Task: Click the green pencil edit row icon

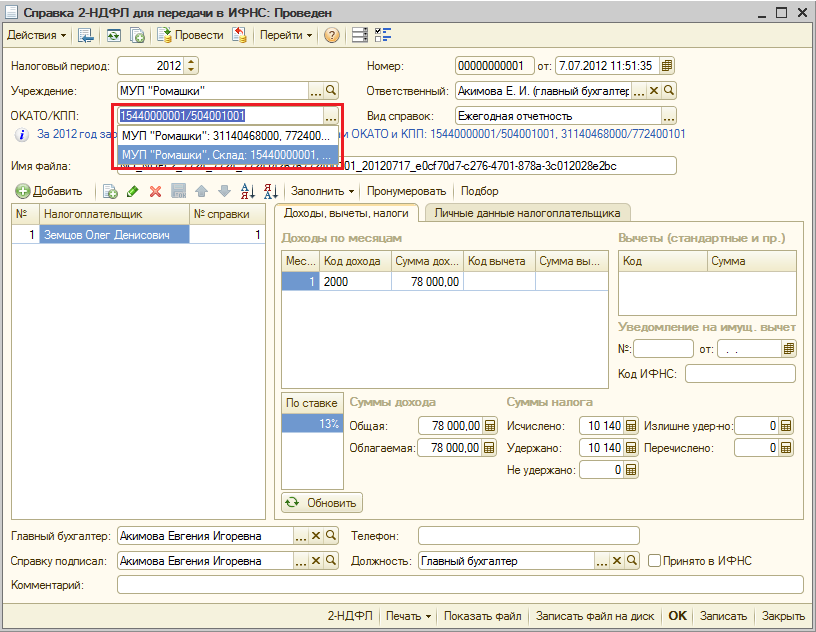Action: click(x=133, y=191)
